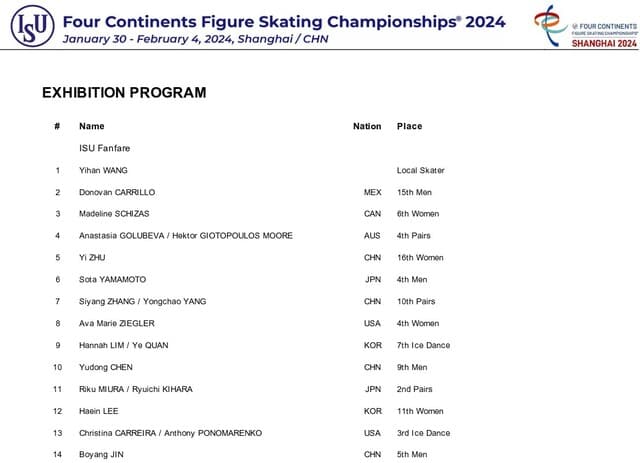Image resolution: width=640 pixels, height=463 pixels.
Task: Click the event date and location line
Action: click(196, 39)
